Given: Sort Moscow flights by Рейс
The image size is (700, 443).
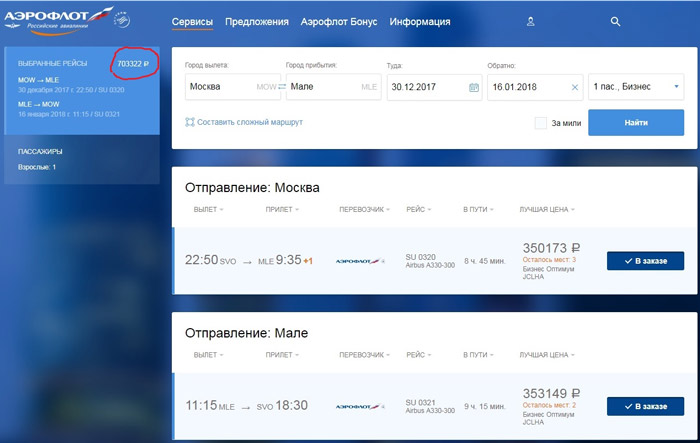Looking at the screenshot, I should coord(418,209).
